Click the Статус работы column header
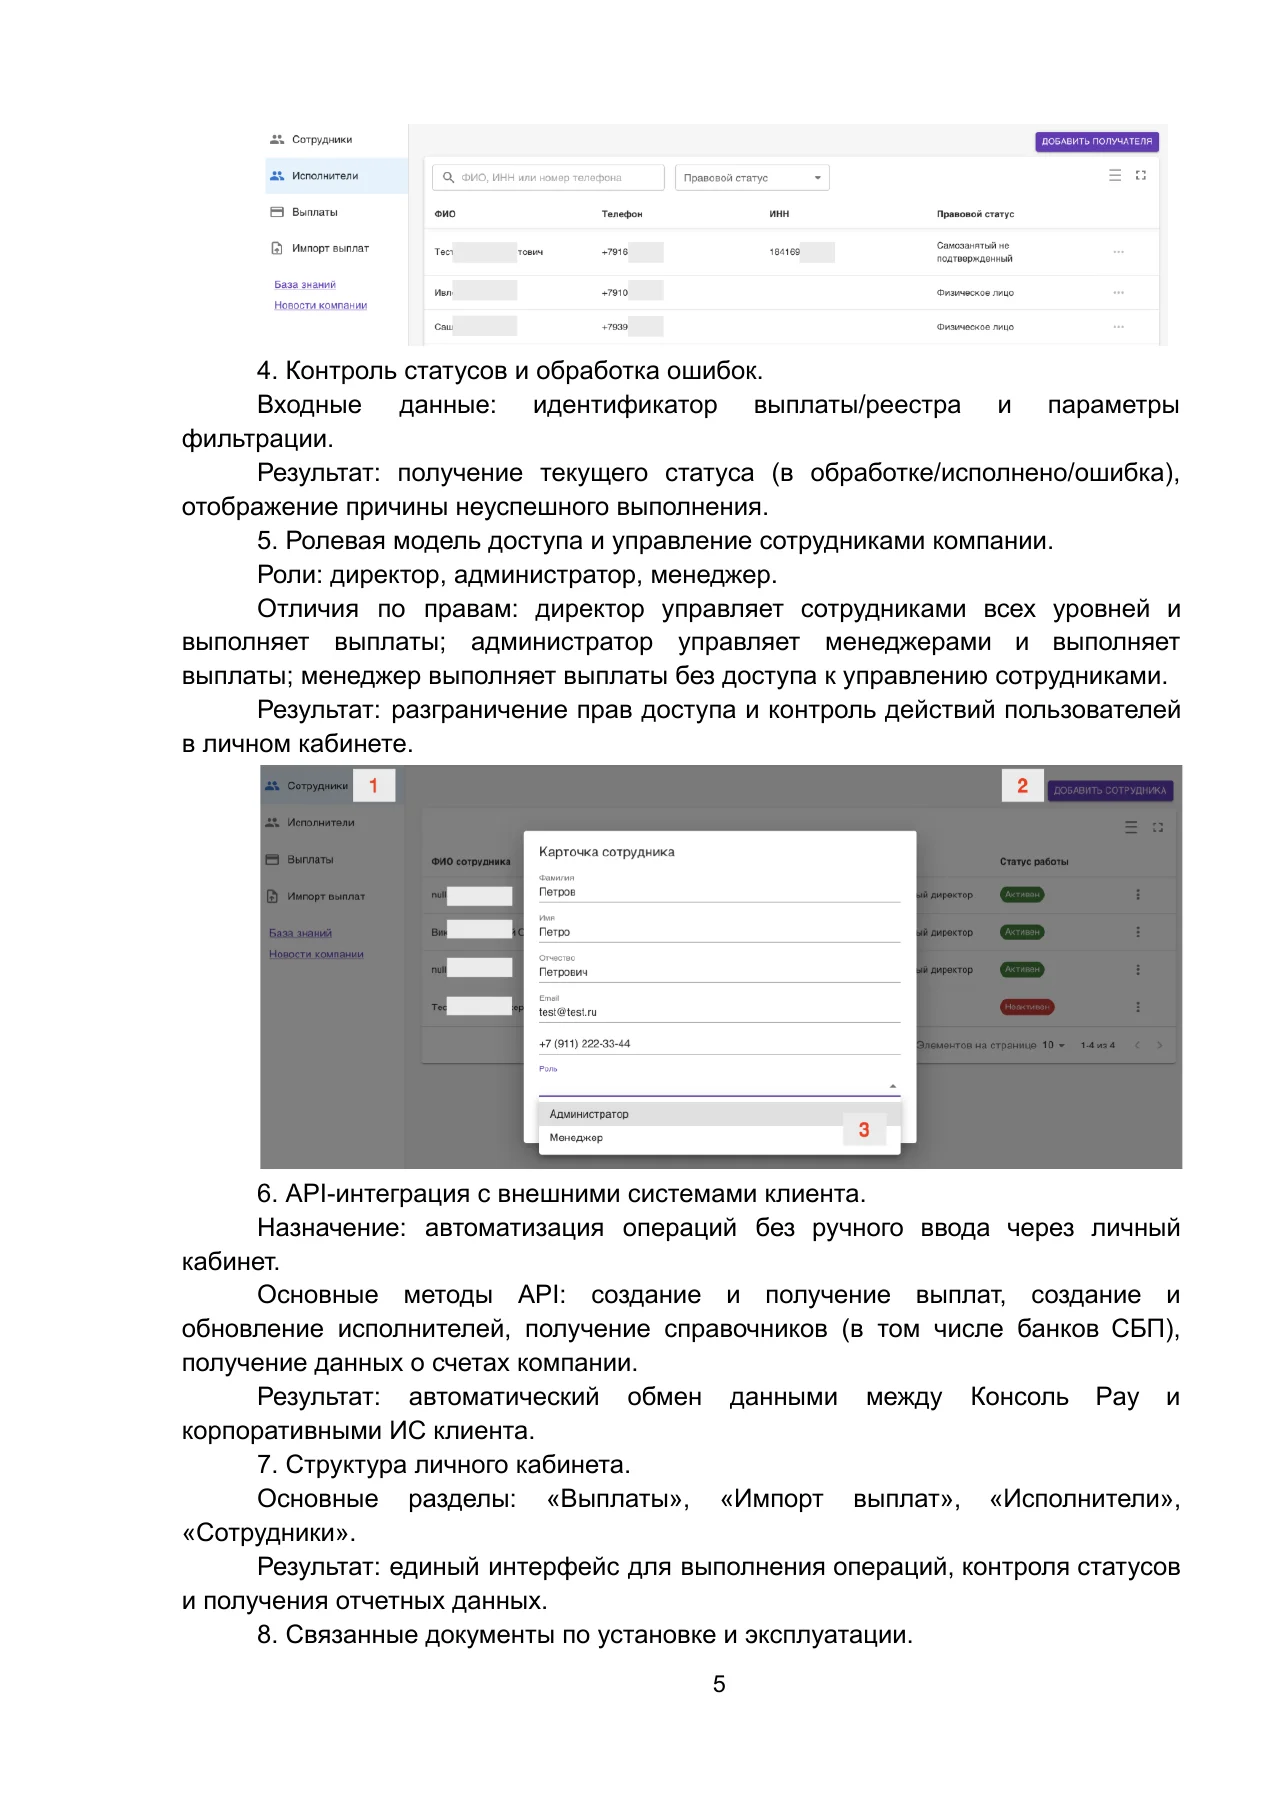This screenshot has height=1800, width=1275. coord(1034,862)
